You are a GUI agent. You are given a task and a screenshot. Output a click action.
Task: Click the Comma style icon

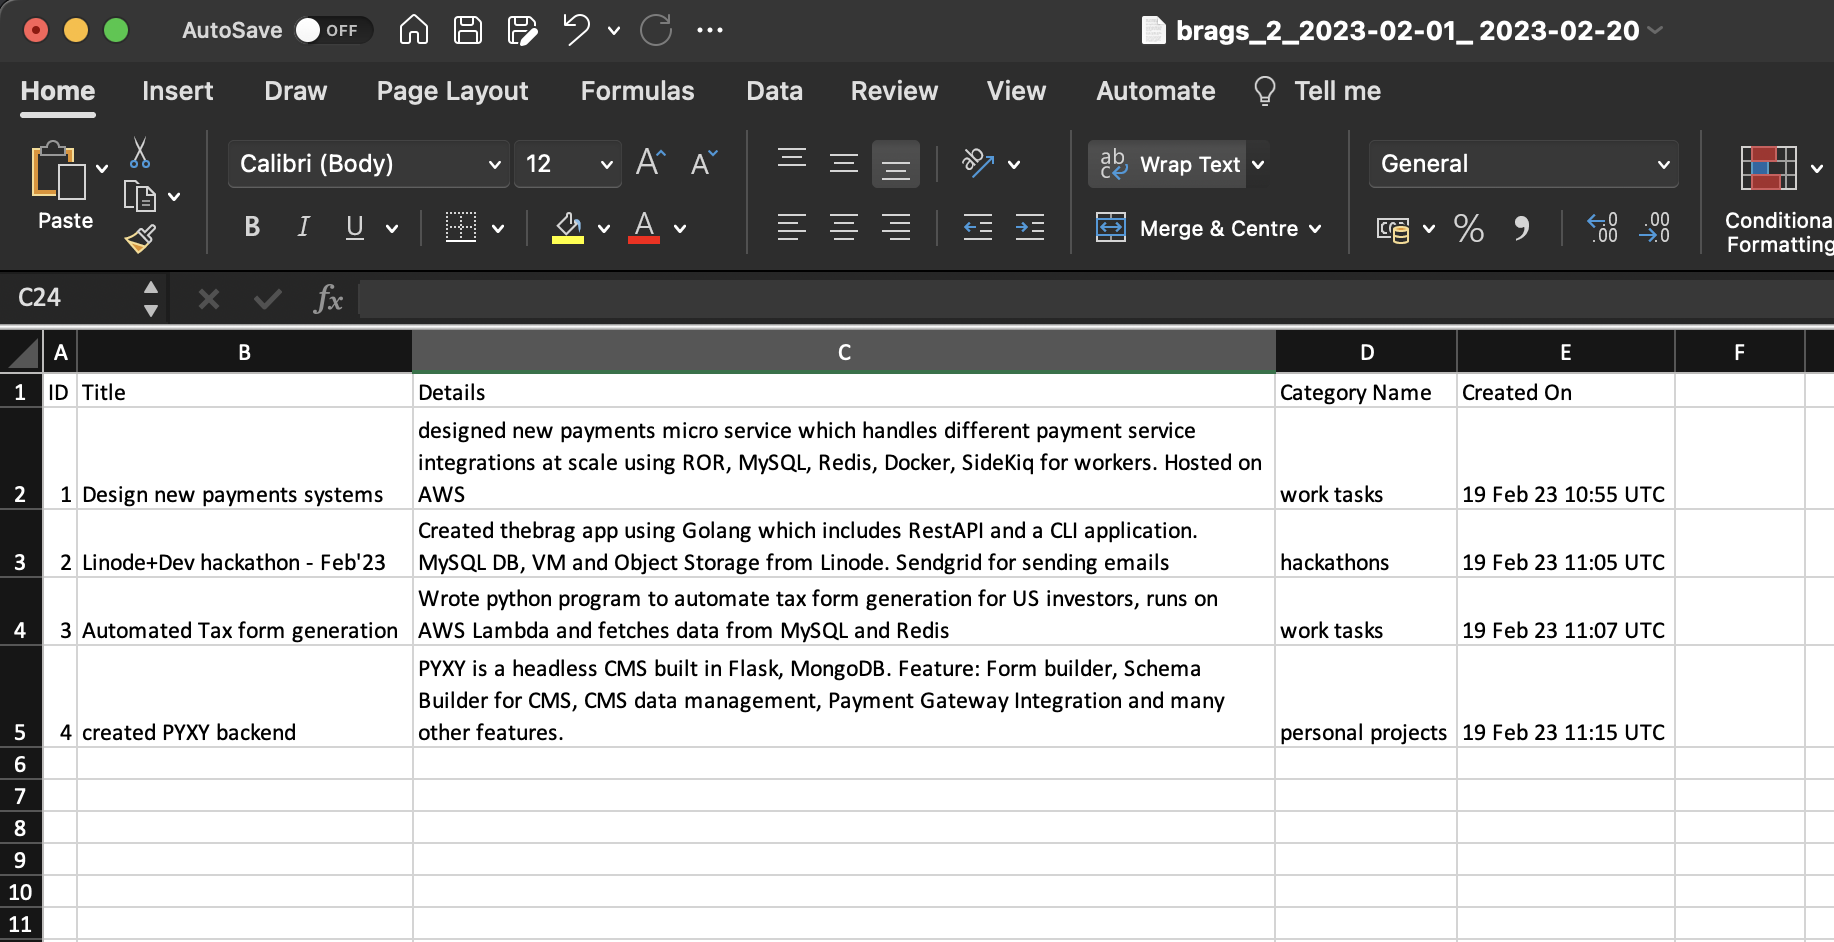pyautogui.click(x=1523, y=229)
